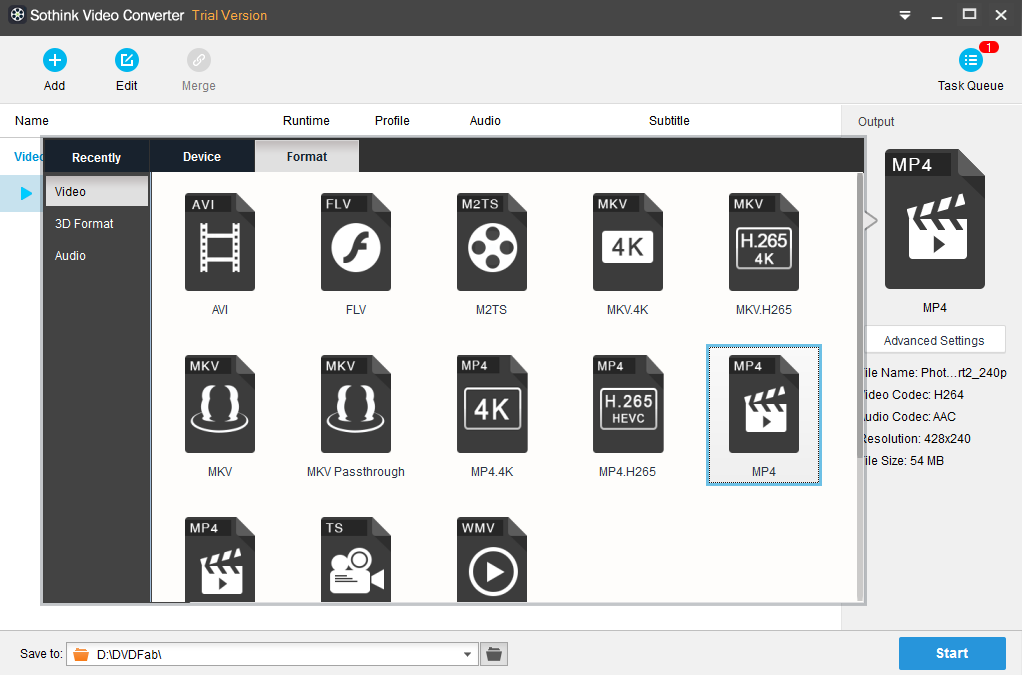Select the AVI format icon
The height and width of the screenshot is (675, 1022).
coord(220,242)
